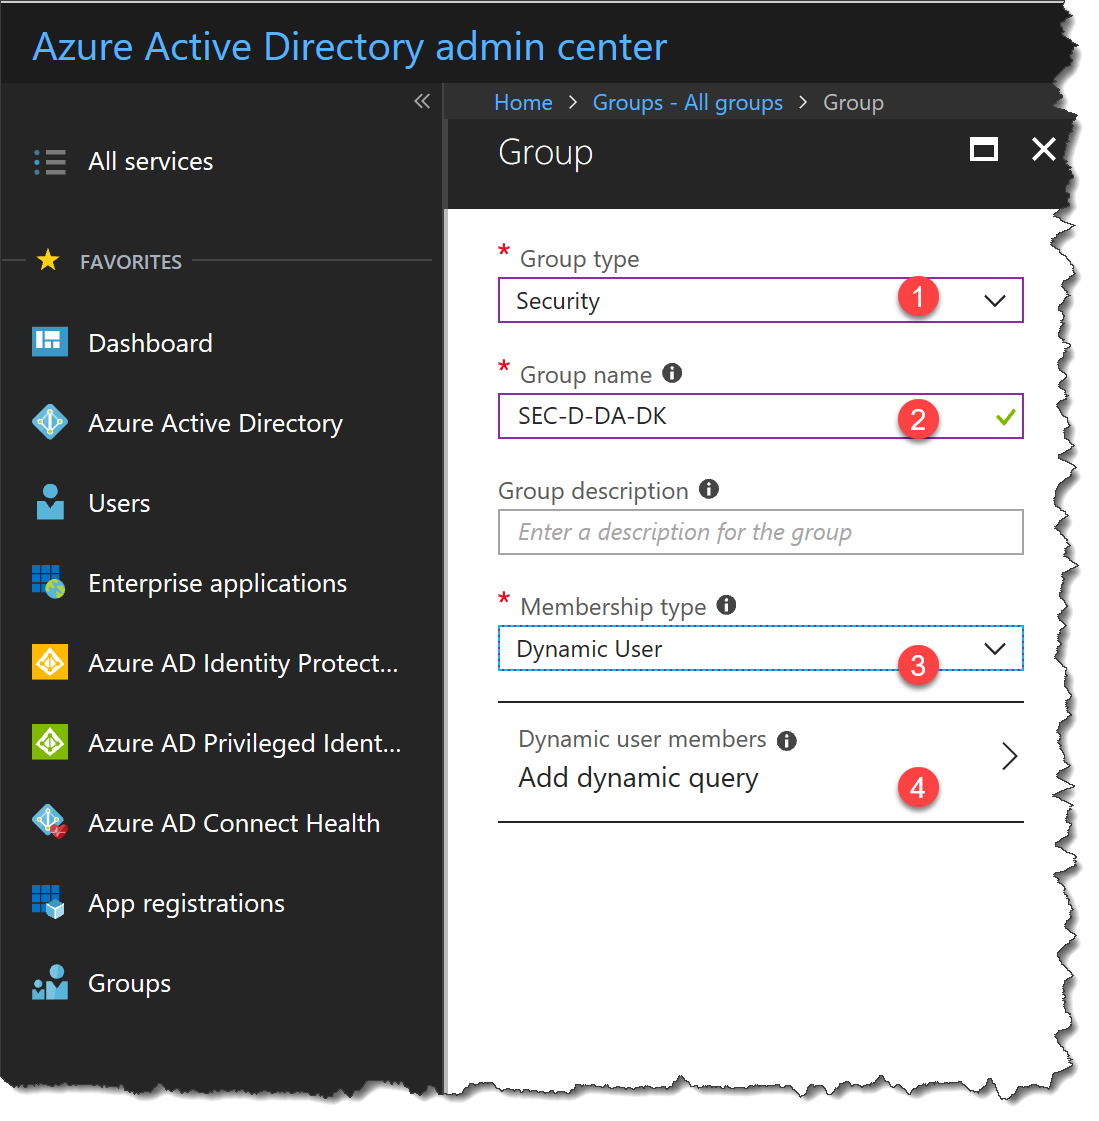Click the Membership type info icon

pyautogui.click(x=726, y=605)
